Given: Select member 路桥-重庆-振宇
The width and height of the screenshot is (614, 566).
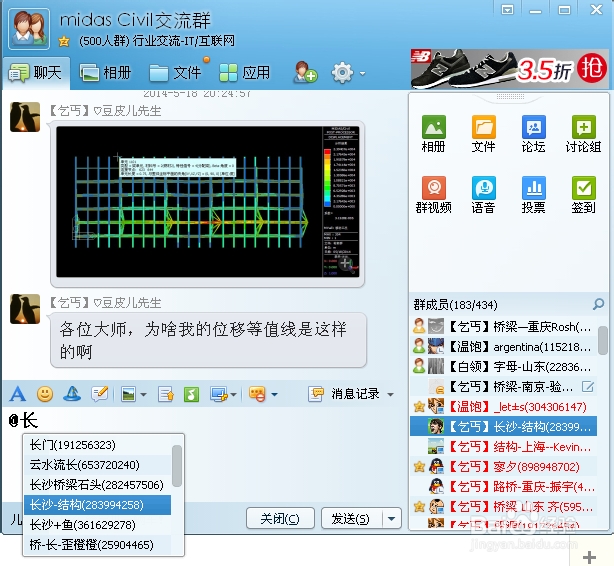Looking at the screenshot, I should (504, 486).
